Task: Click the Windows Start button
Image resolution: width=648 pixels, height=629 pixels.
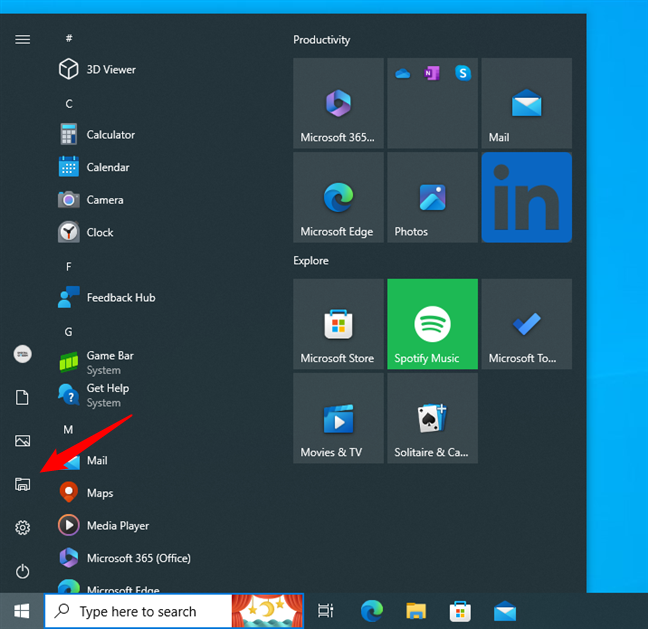Action: click(x=21, y=611)
